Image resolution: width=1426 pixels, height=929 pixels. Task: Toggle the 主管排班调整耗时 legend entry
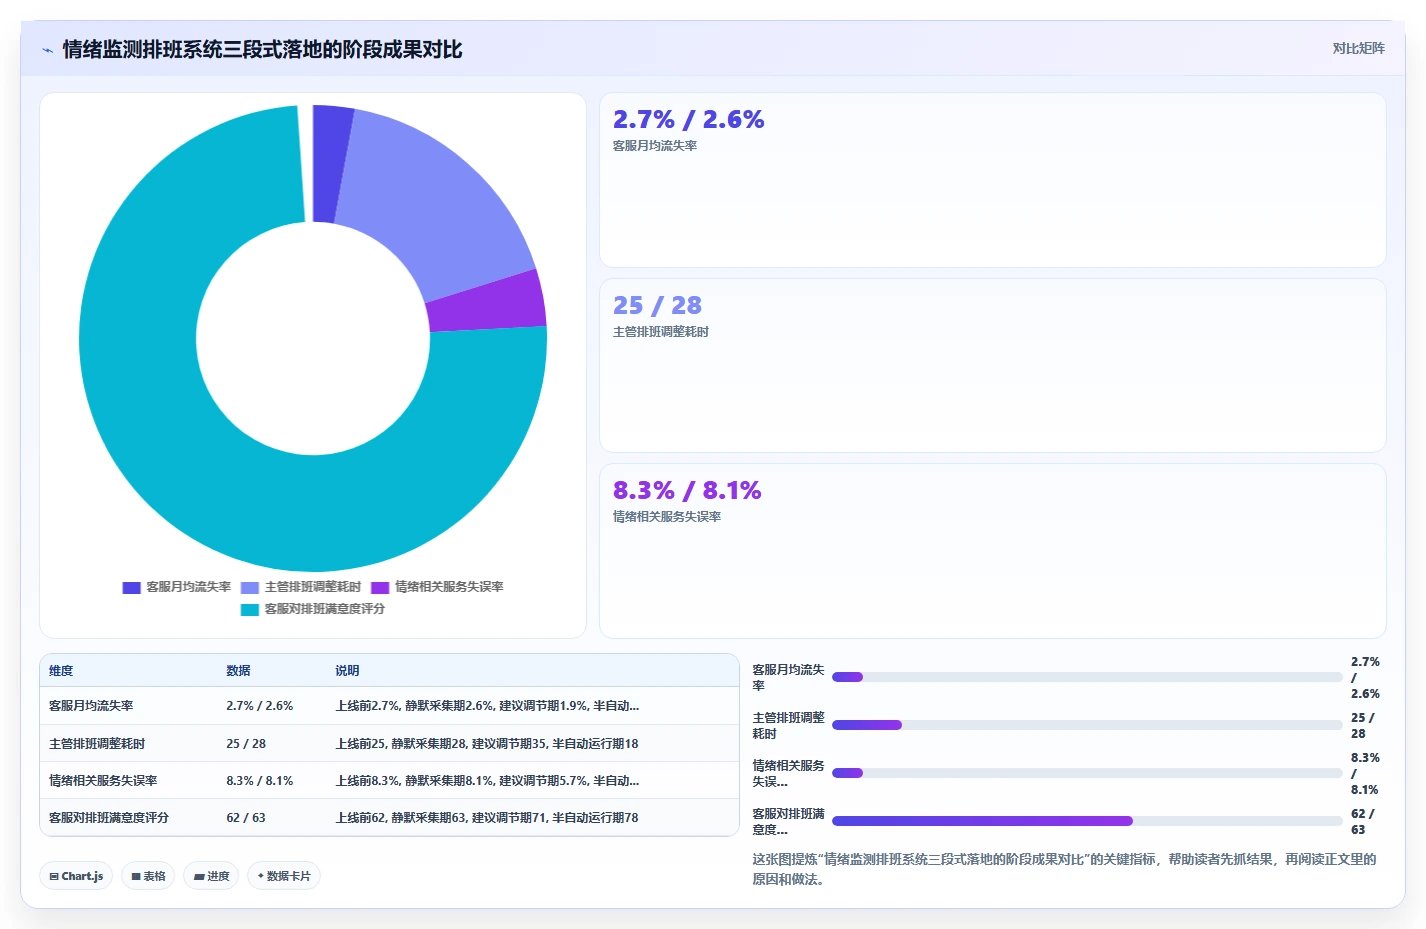[301, 588]
